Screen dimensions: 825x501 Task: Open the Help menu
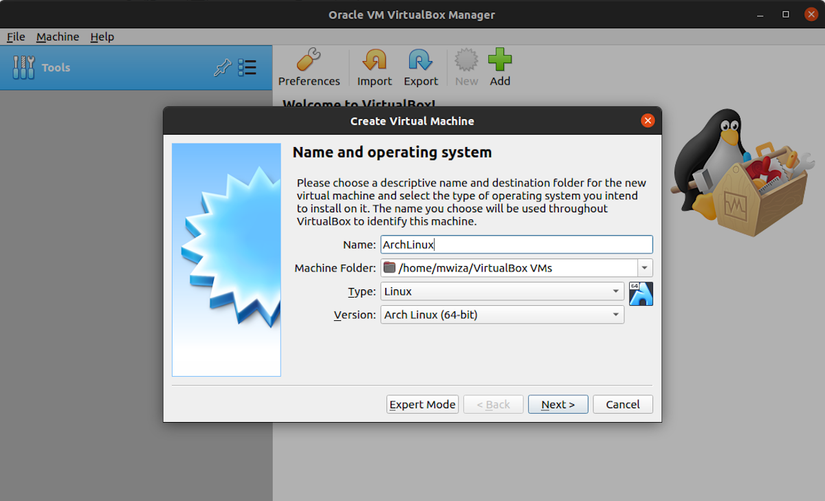(102, 37)
